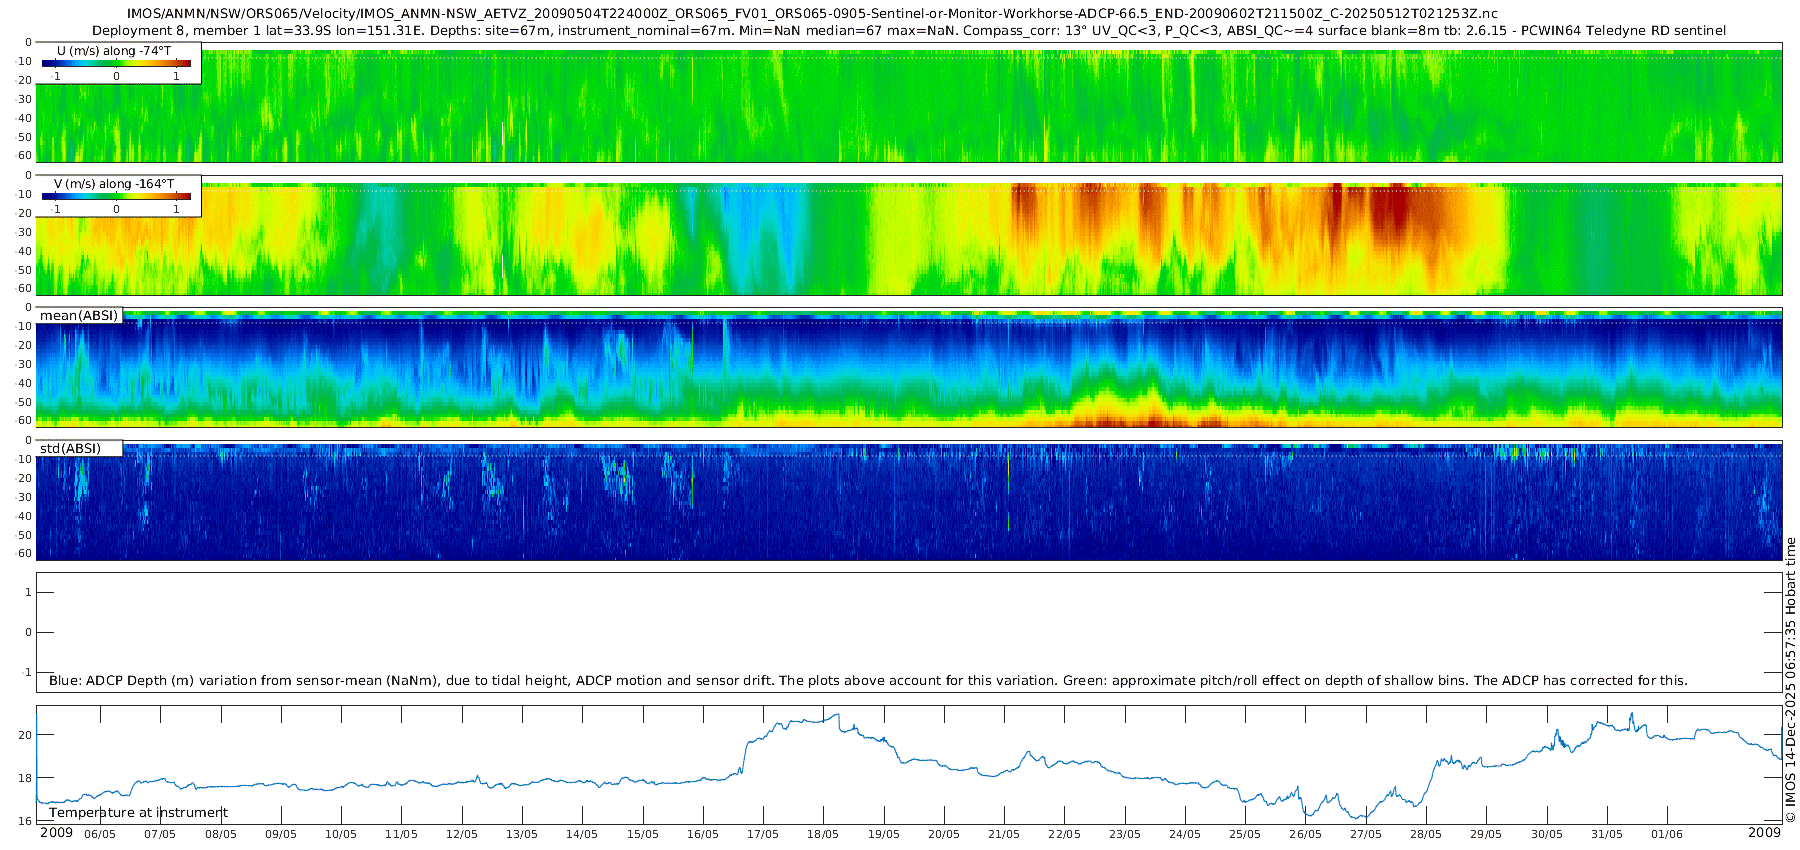1800x850 pixels.
Task: Click the 2009 year label at left axis end
Action: pos(56,833)
